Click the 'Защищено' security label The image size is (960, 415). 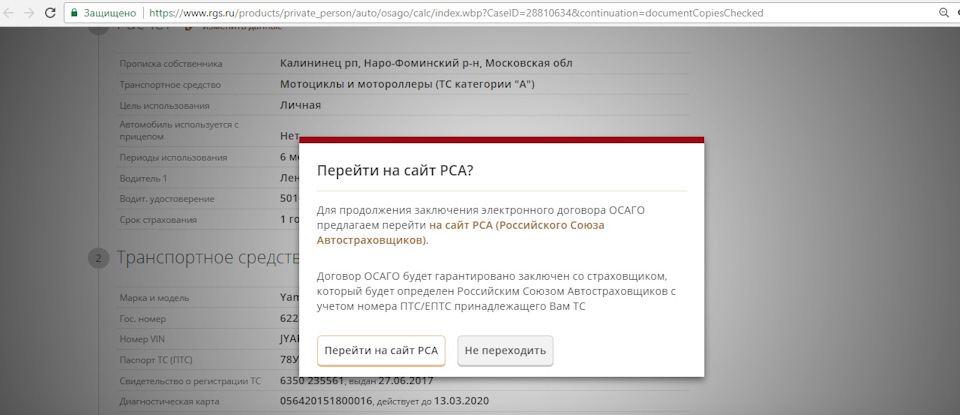pos(110,12)
